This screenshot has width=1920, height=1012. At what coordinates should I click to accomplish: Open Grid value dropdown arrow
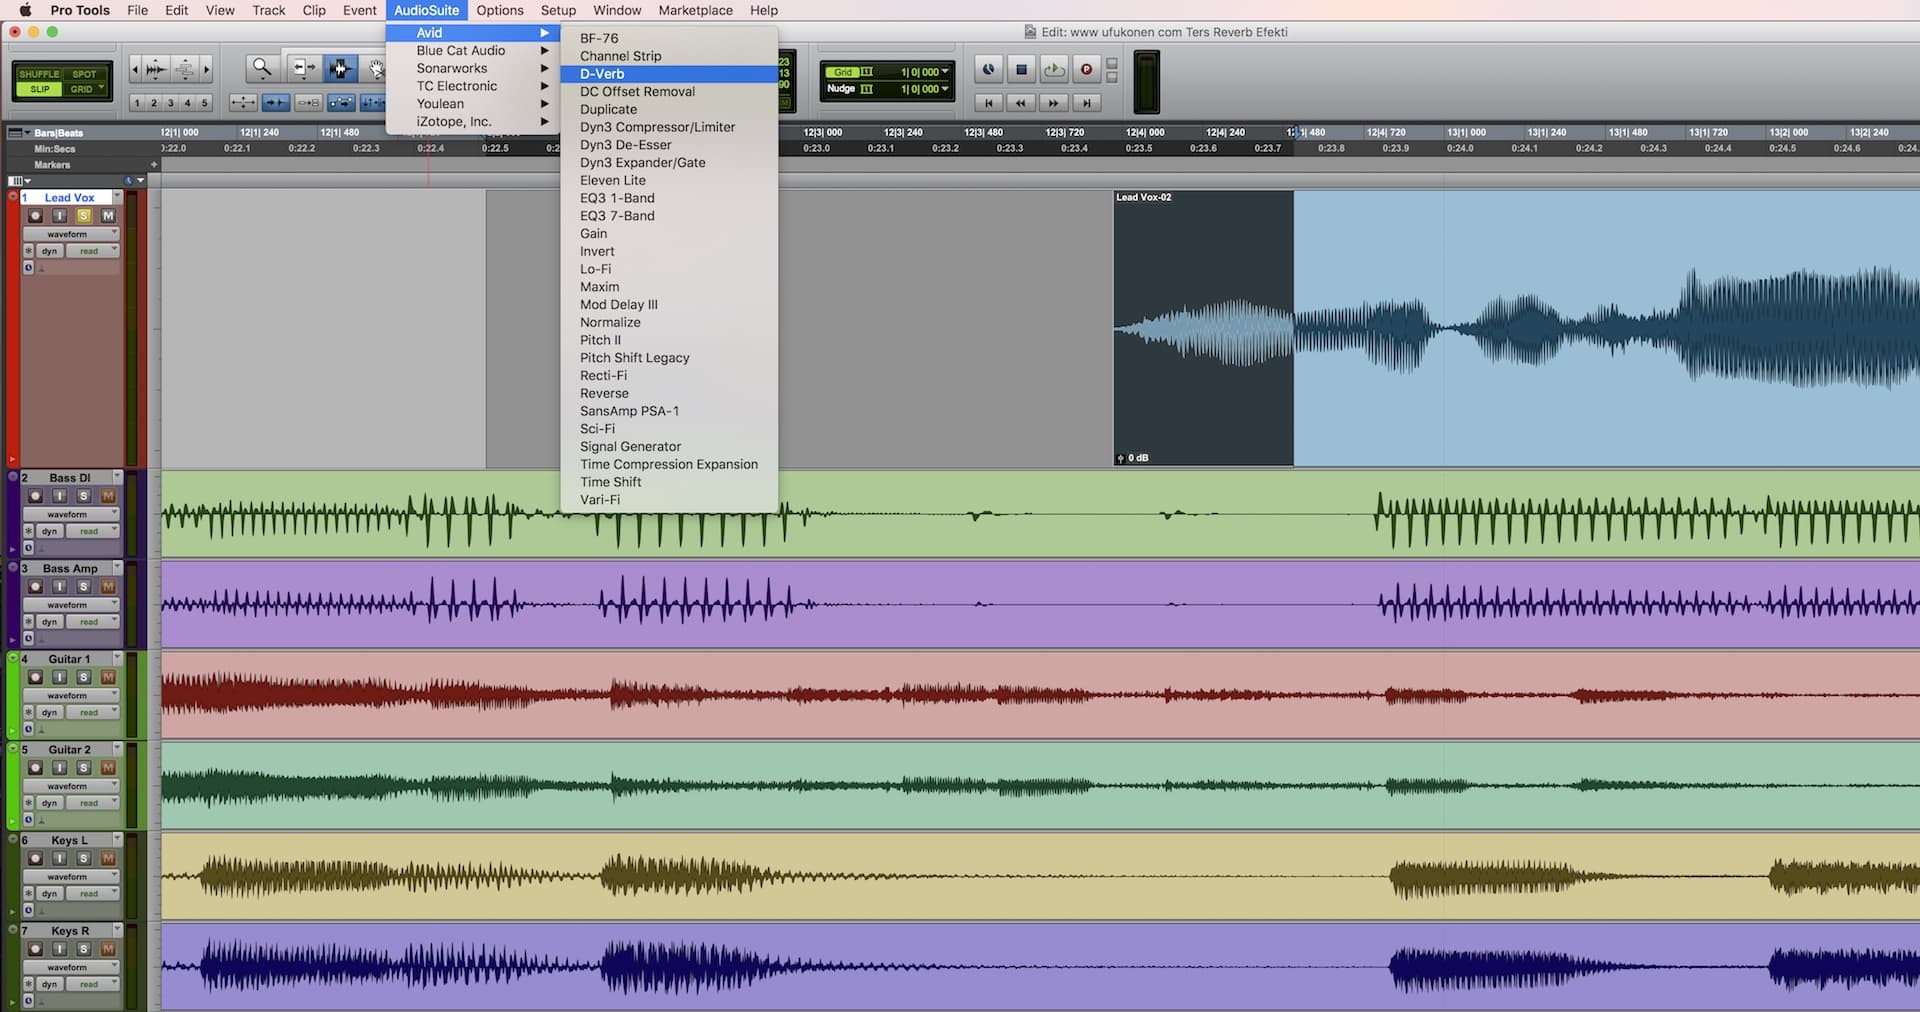[945, 72]
